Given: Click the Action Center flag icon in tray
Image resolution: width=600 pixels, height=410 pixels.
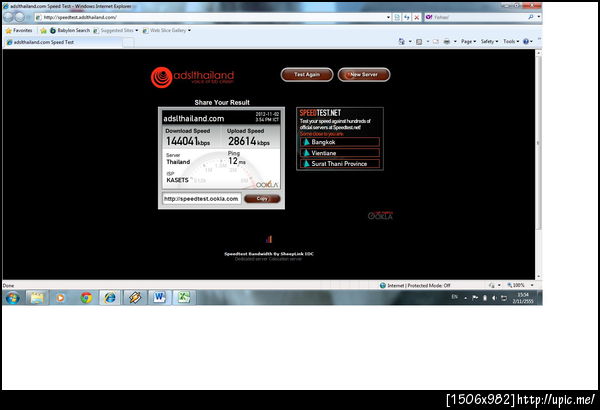Looking at the screenshot, I should point(475,297).
